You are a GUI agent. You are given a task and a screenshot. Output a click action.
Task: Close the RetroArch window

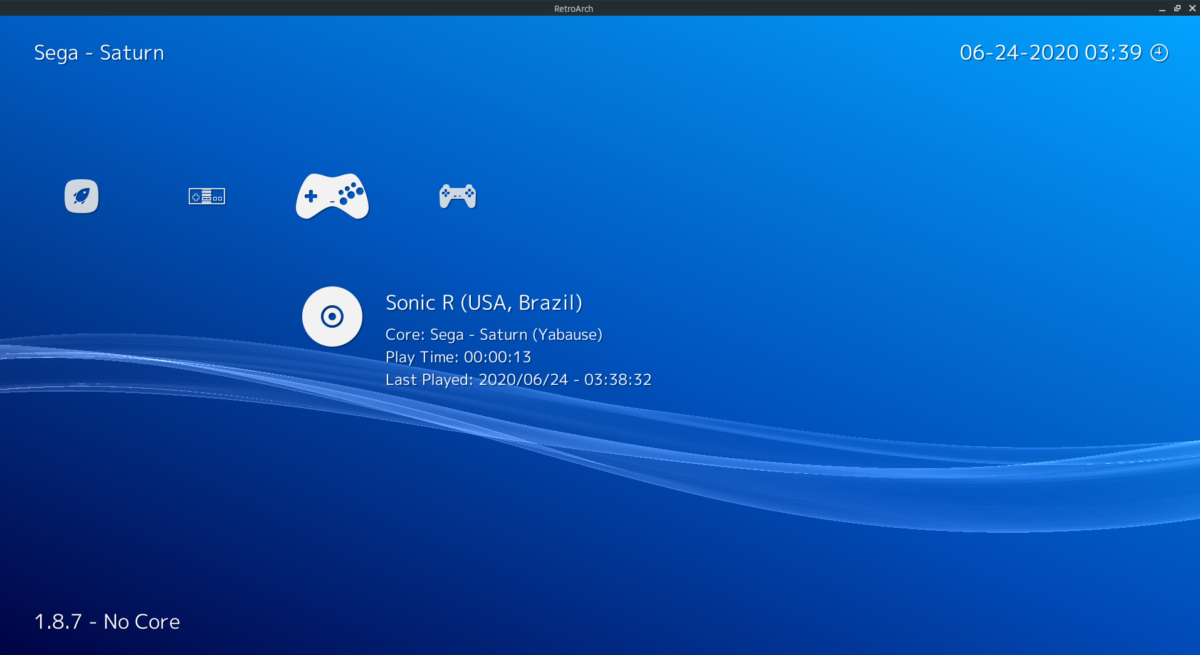coord(1191,8)
